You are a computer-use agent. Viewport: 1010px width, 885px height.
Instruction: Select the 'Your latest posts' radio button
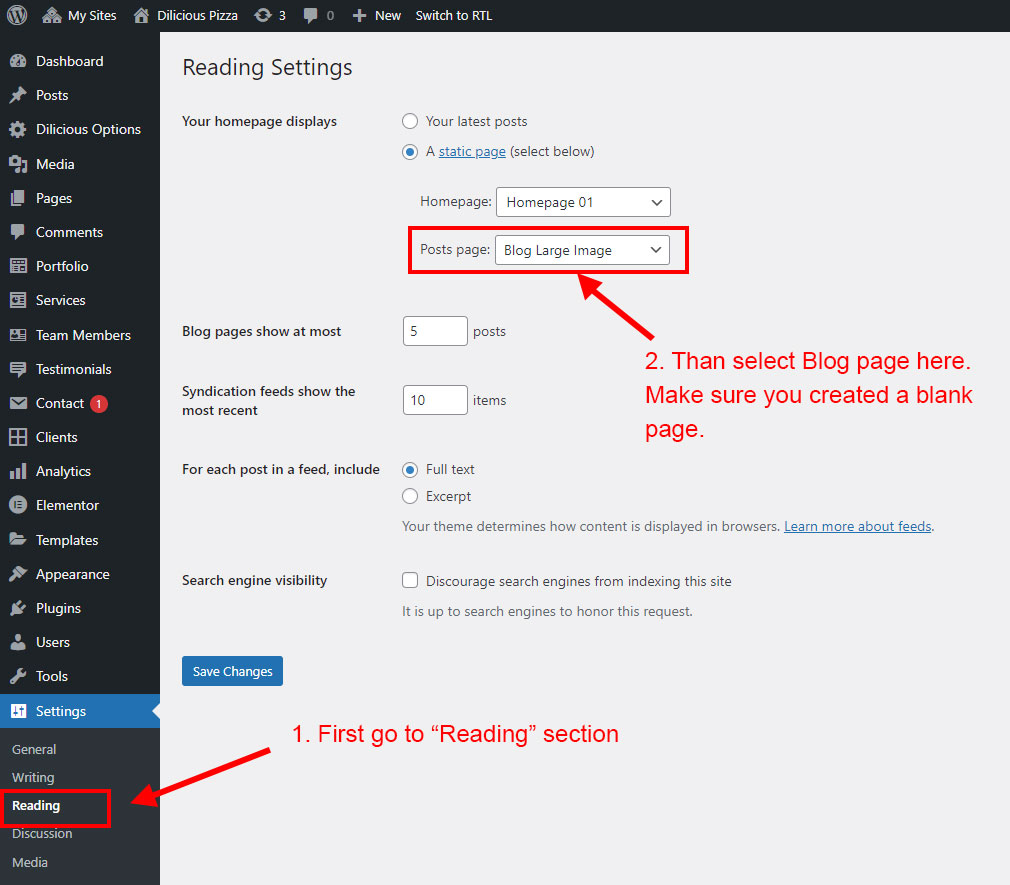coord(410,121)
